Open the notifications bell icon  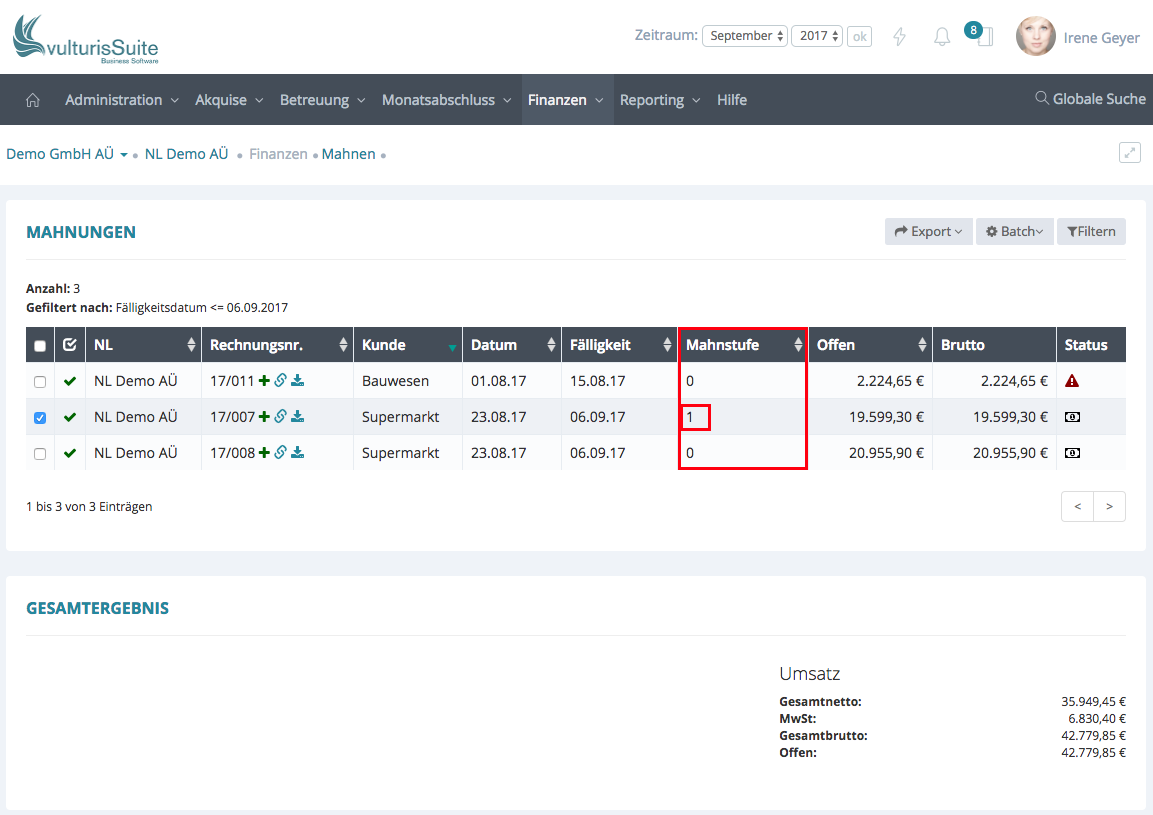942,38
